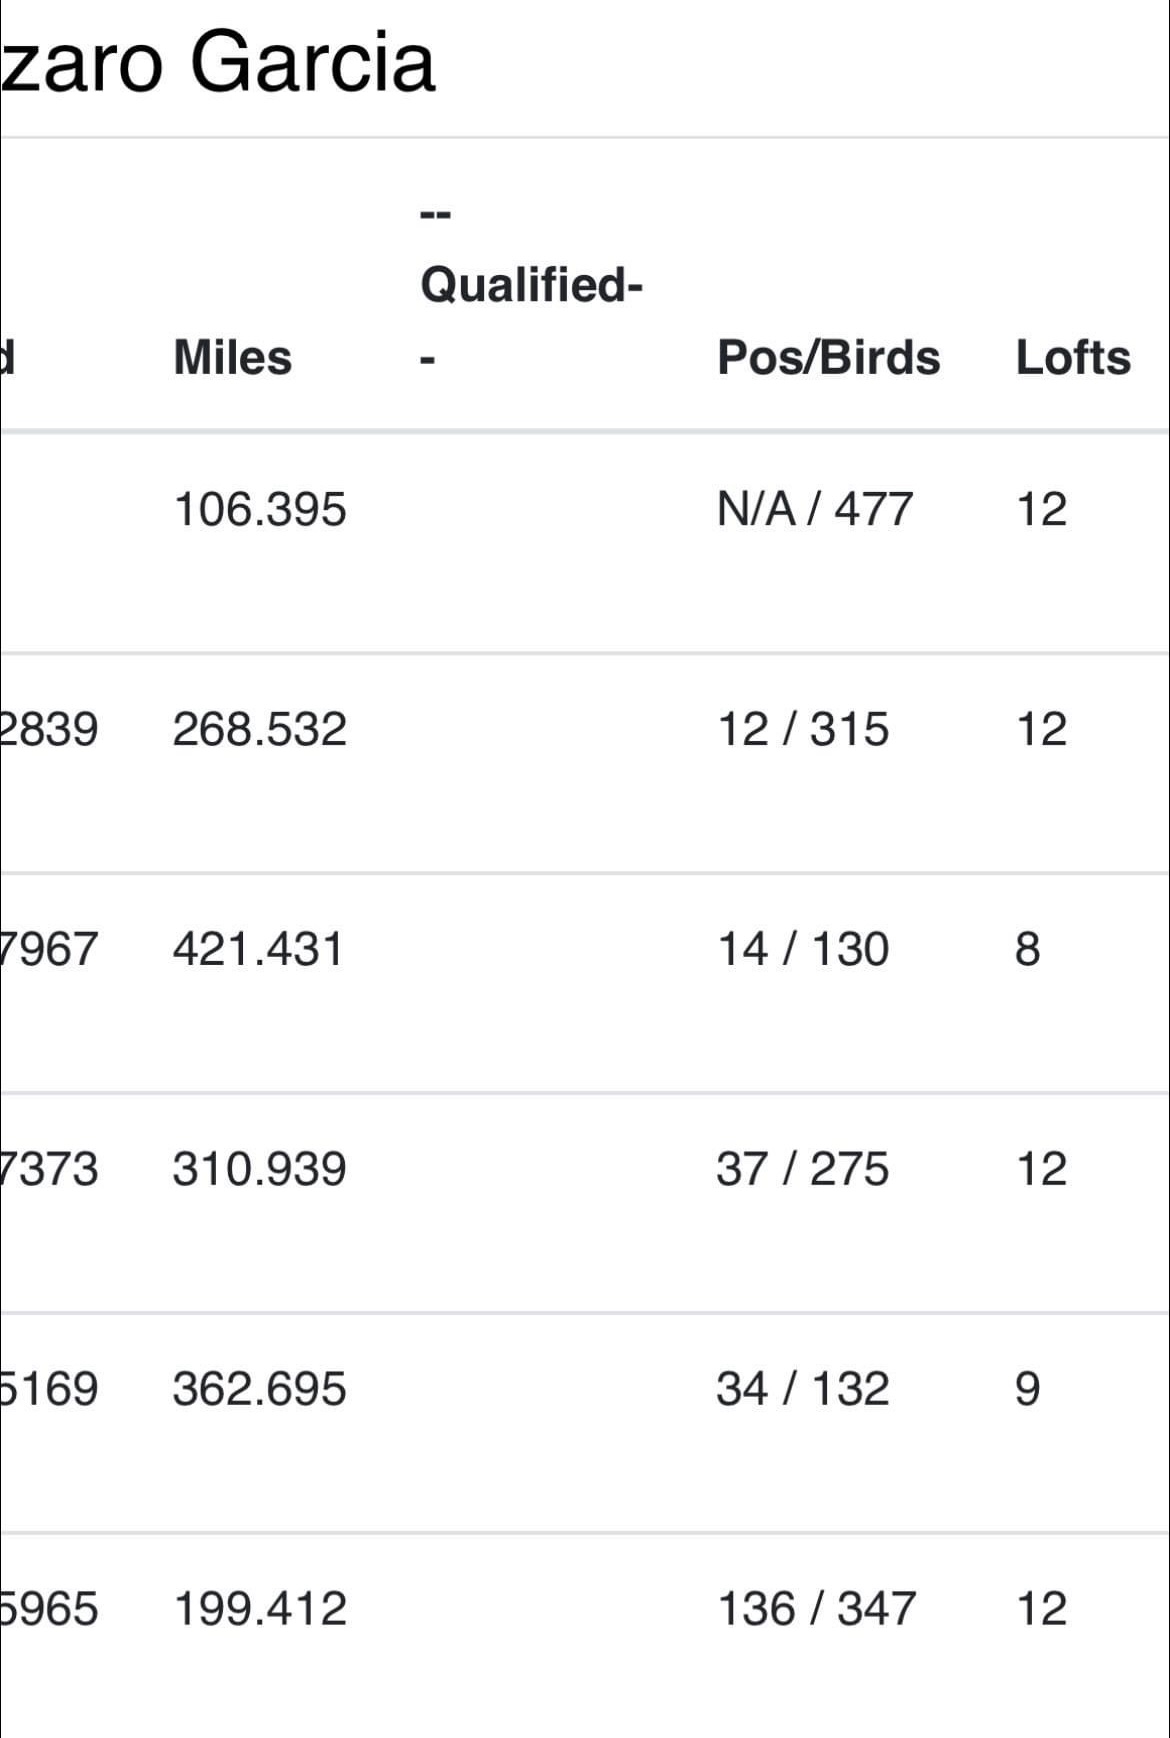Screen dimensions: 1170x1738
Task: Click the lofts value 9
Action: tap(1027, 1389)
